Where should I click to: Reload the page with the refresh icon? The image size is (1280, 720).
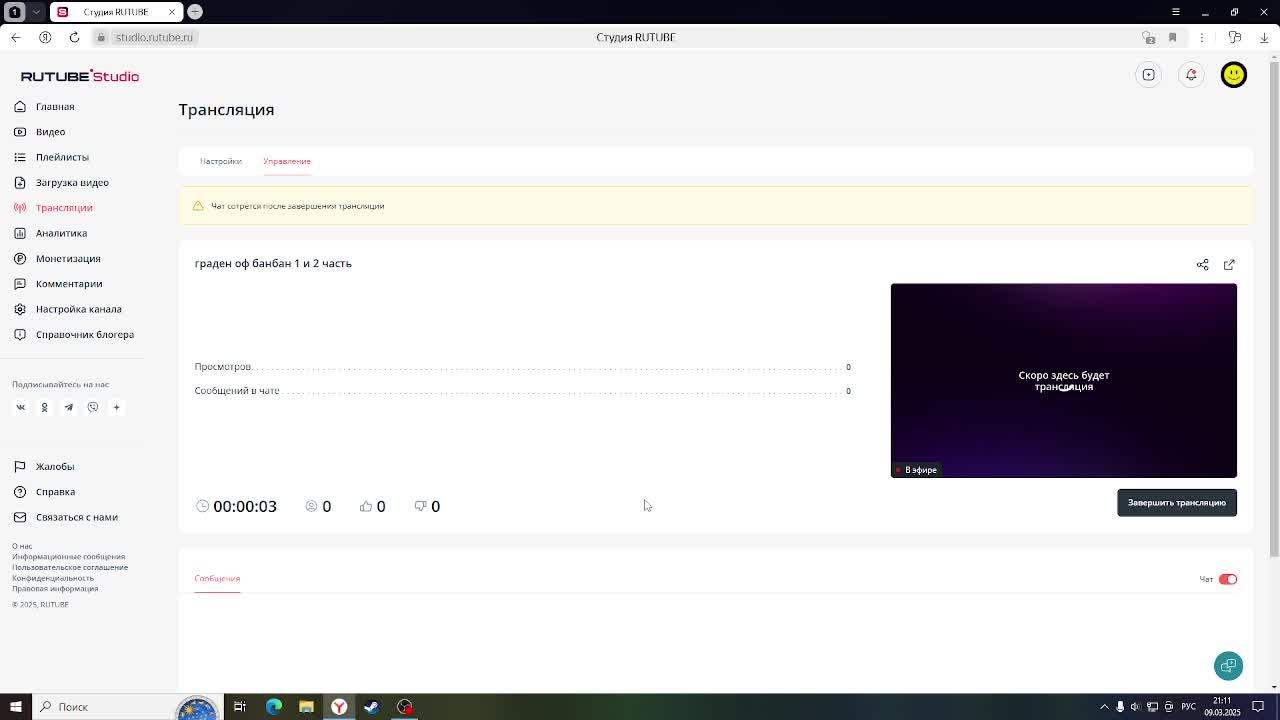74,37
